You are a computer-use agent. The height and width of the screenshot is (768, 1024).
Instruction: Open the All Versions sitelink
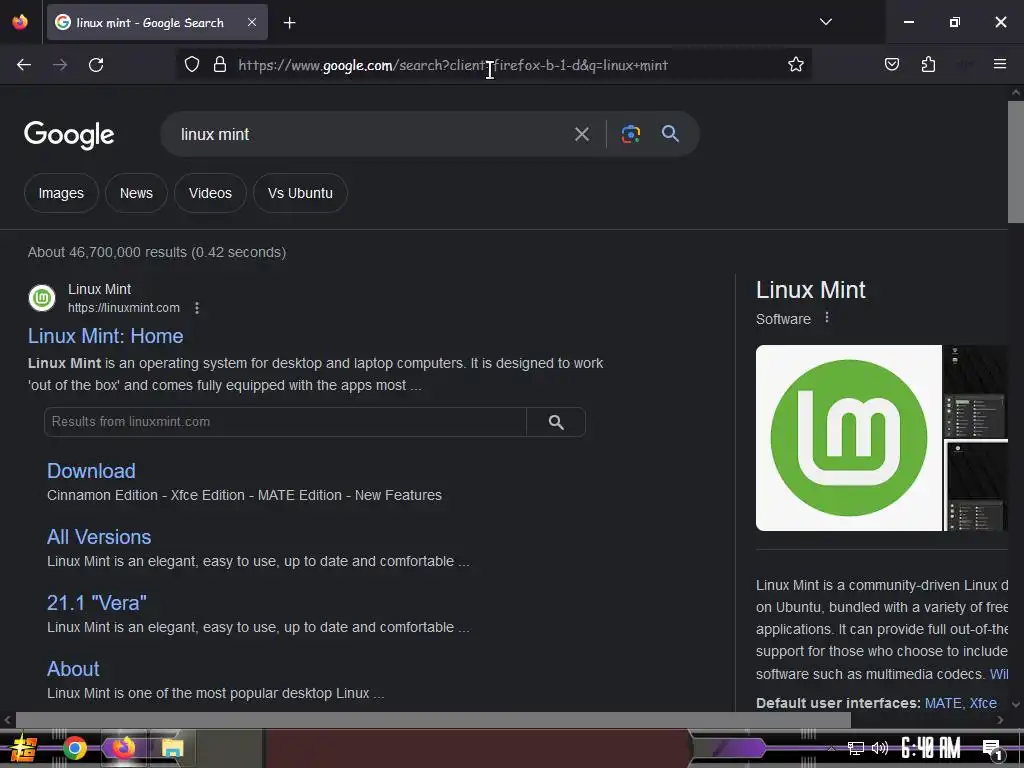coord(99,537)
